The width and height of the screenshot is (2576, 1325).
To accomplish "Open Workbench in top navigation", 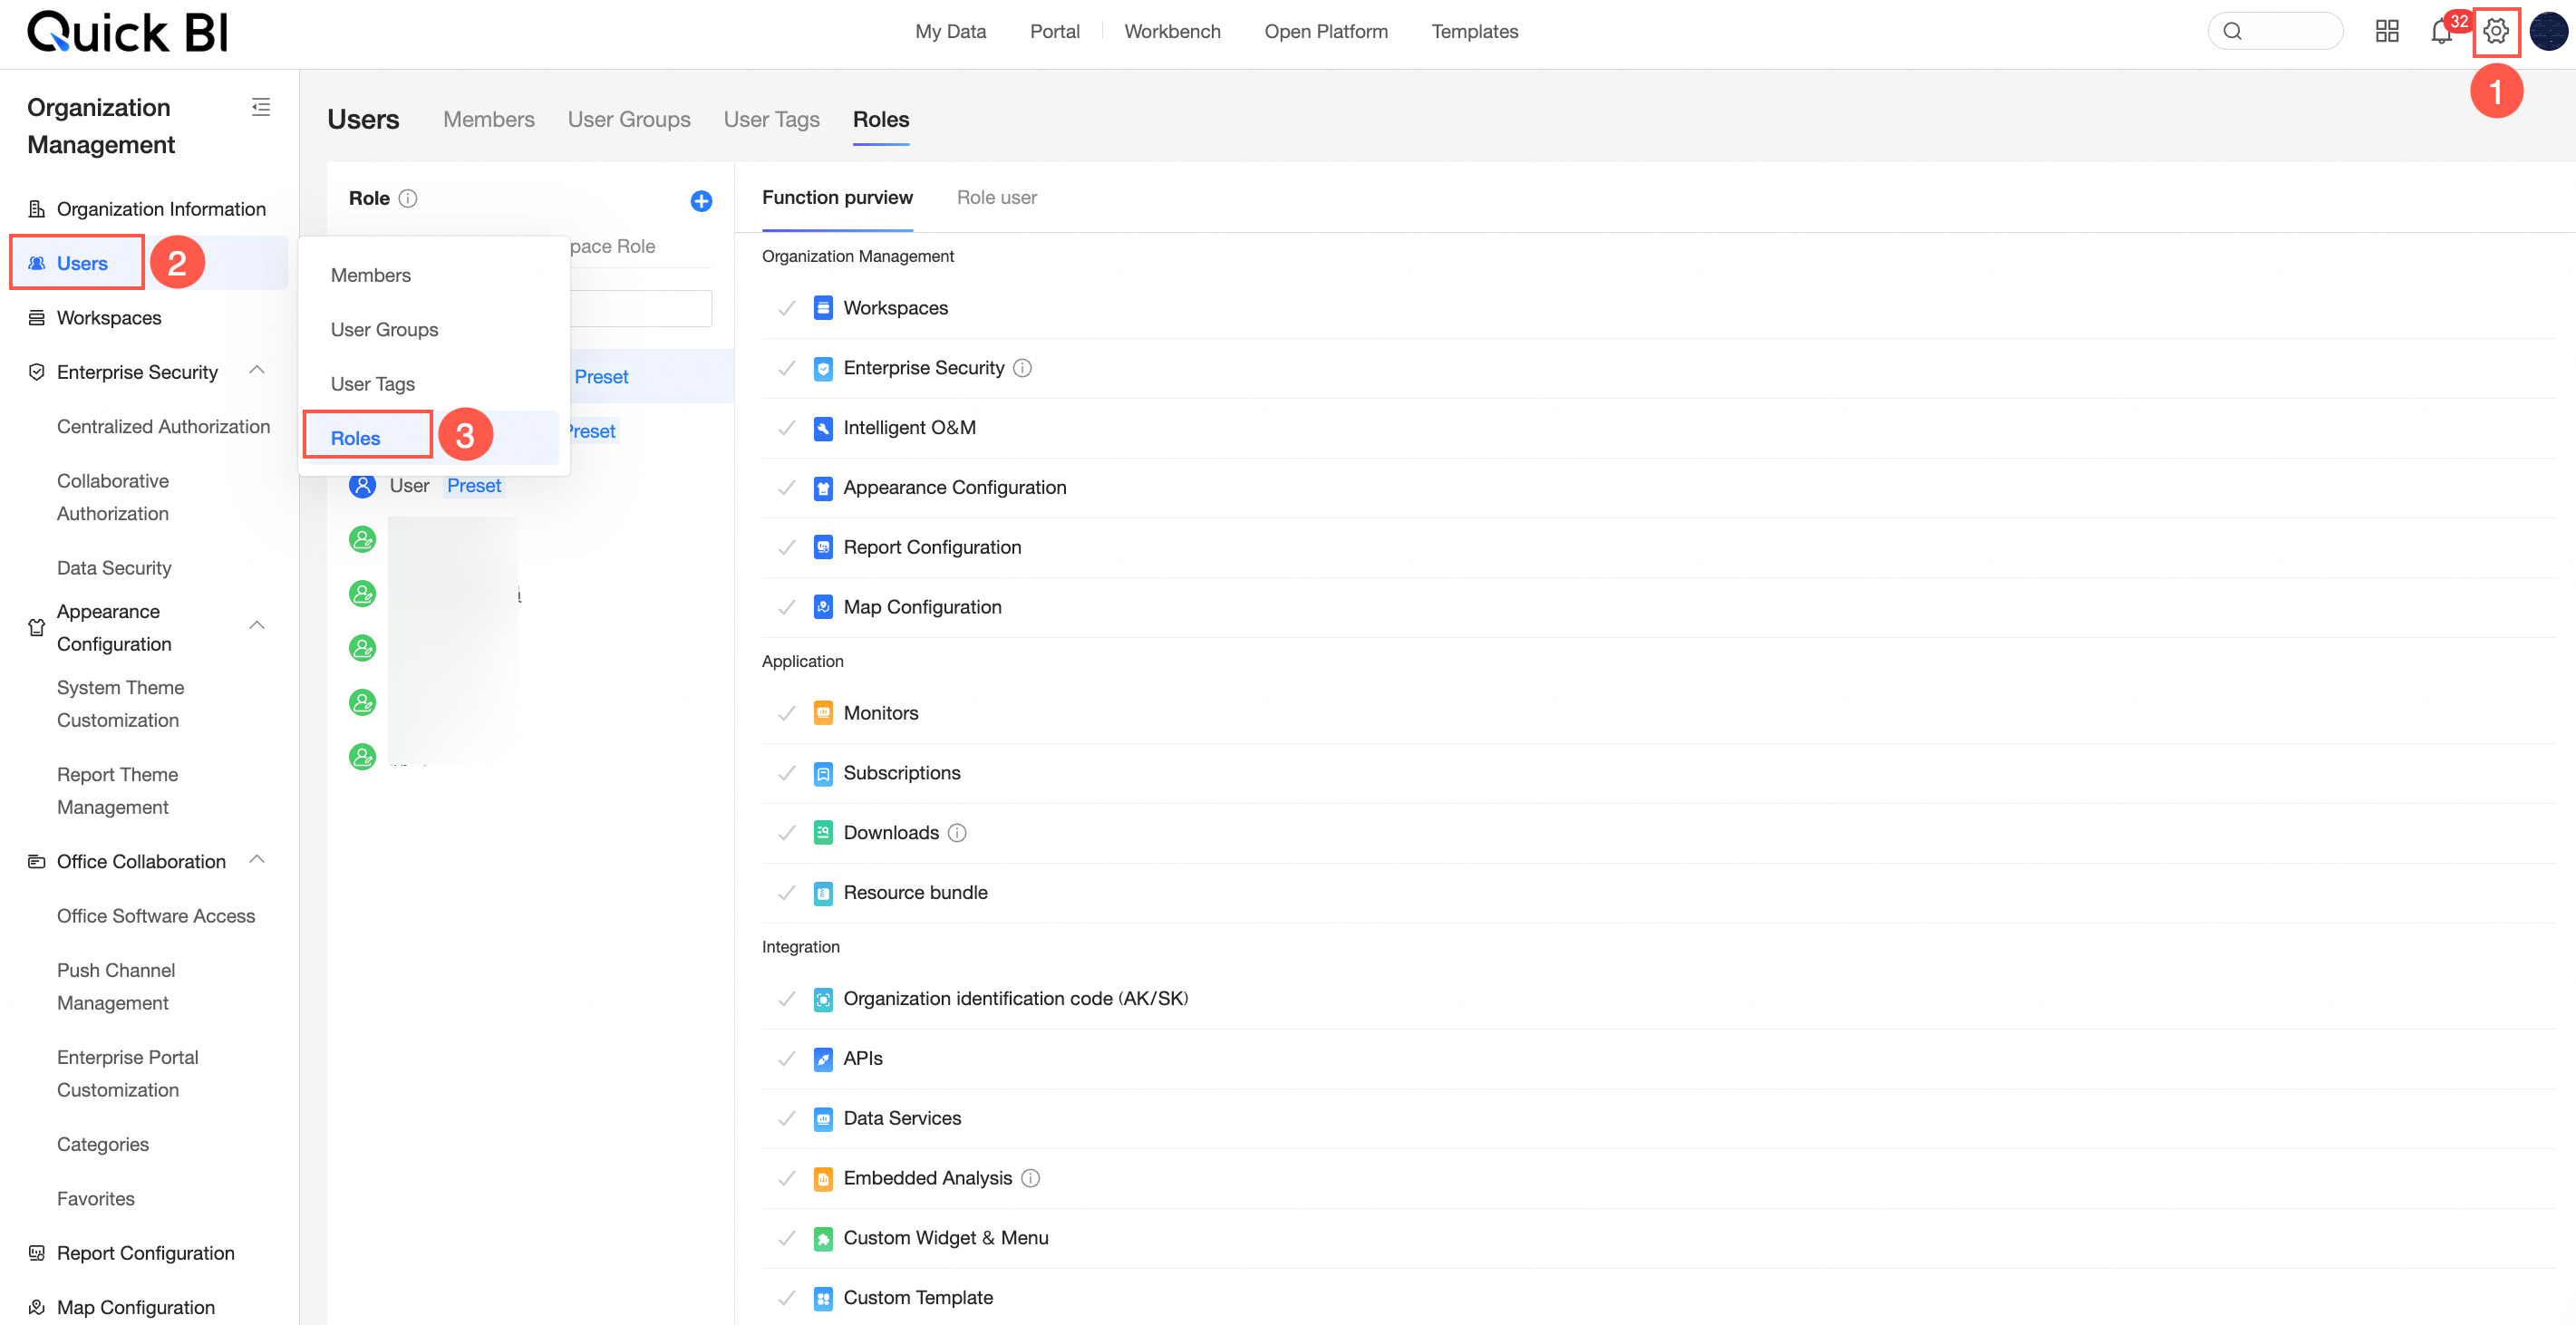I will coord(1172,31).
